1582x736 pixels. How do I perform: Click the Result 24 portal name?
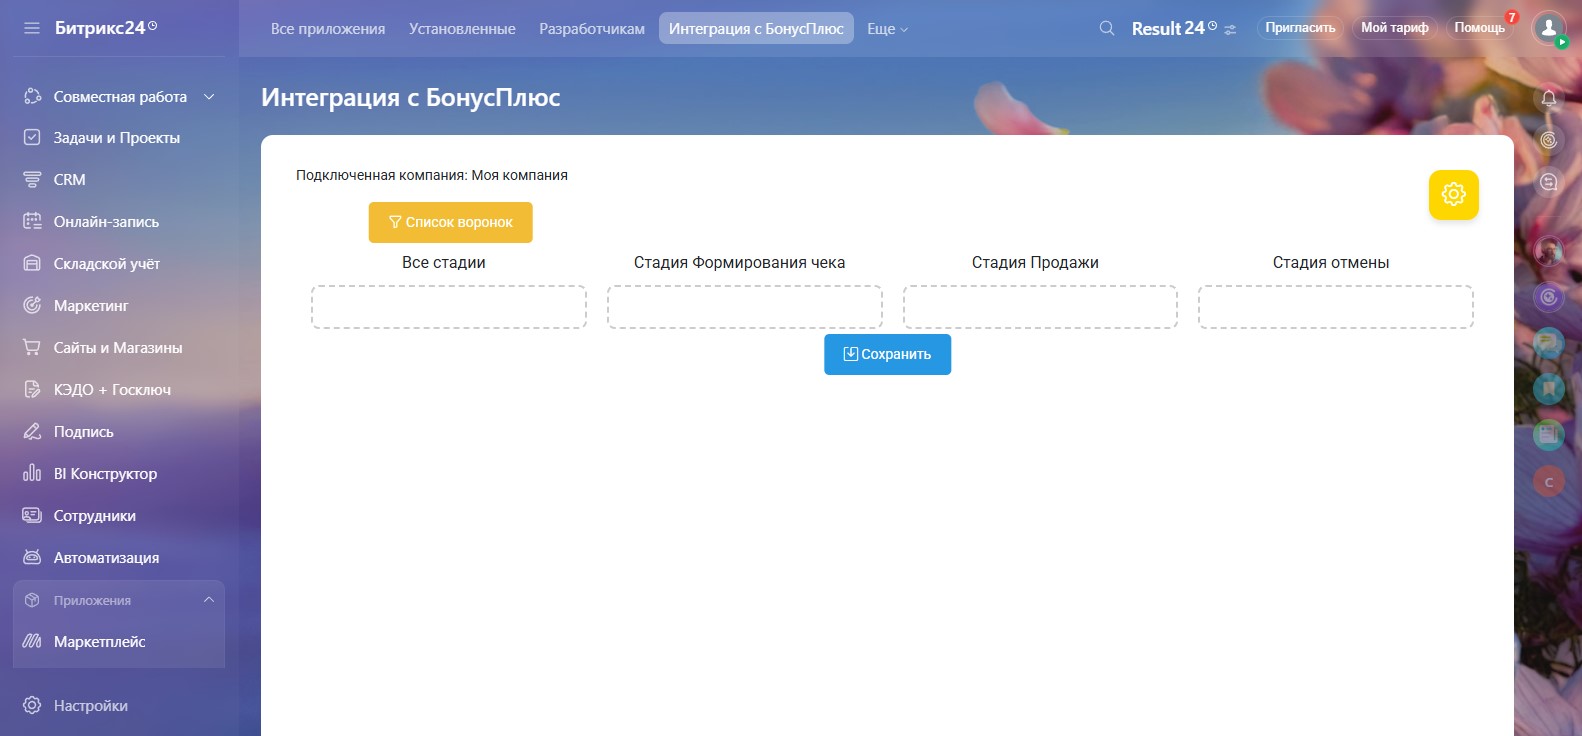pyautogui.click(x=1174, y=29)
